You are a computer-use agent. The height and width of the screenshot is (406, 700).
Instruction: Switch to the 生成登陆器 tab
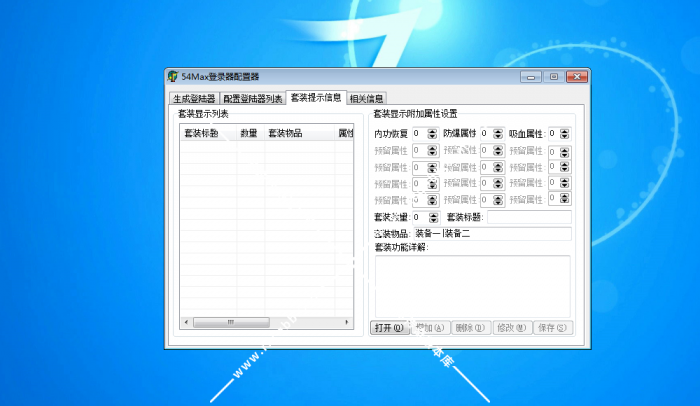(x=194, y=99)
